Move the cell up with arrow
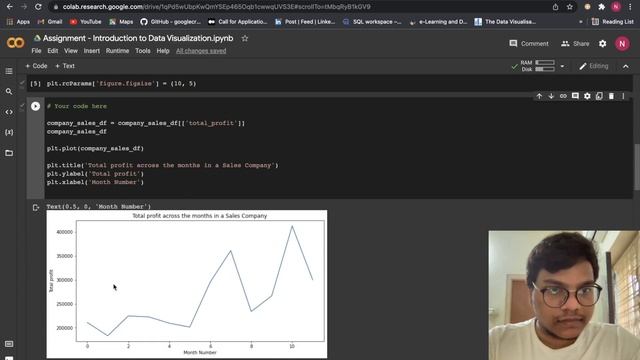 [x=539, y=96]
